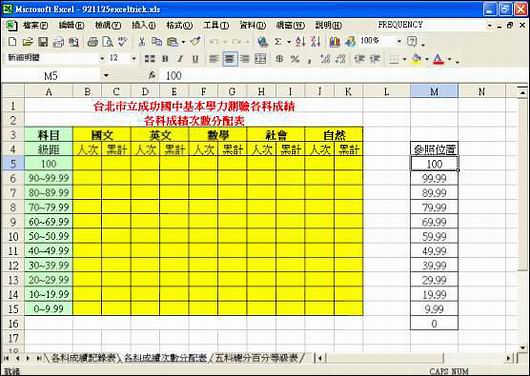530x376 pixels.
Task: Open the Chart Wizard icon
Action: (x=335, y=42)
